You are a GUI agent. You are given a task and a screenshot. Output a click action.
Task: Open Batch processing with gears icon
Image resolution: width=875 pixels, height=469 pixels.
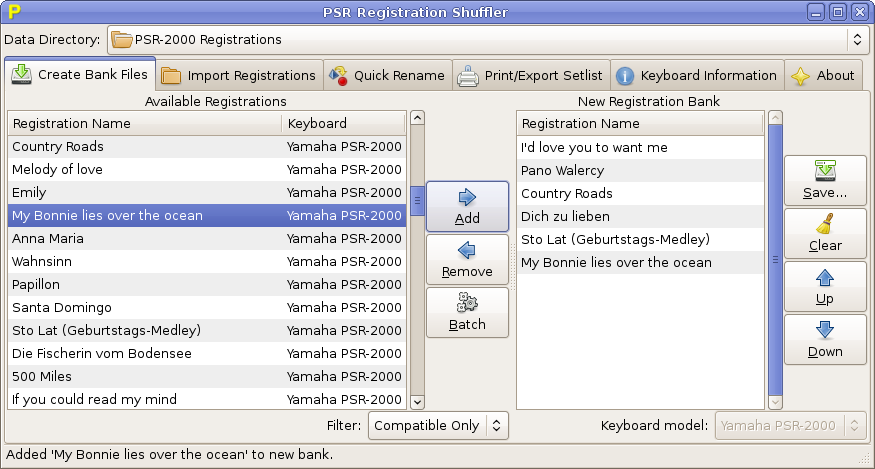(x=467, y=312)
